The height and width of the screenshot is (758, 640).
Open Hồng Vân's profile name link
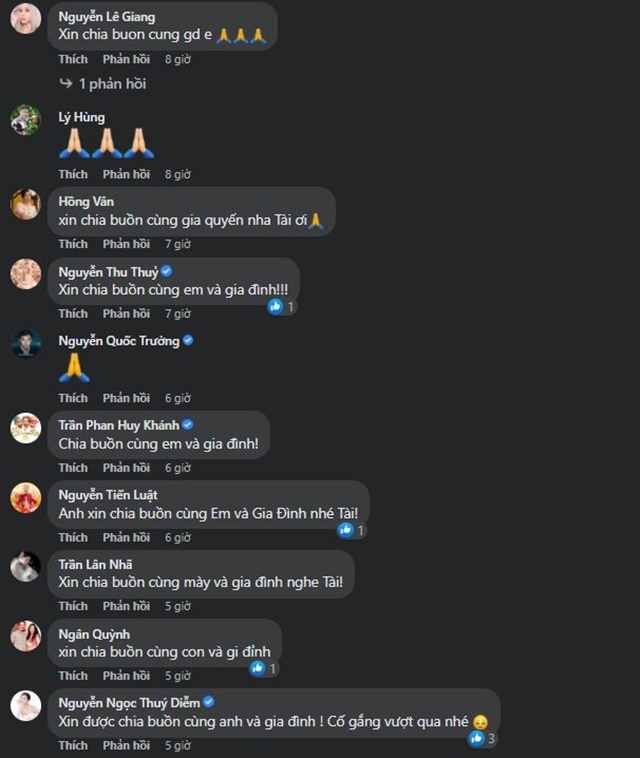[x=86, y=201]
